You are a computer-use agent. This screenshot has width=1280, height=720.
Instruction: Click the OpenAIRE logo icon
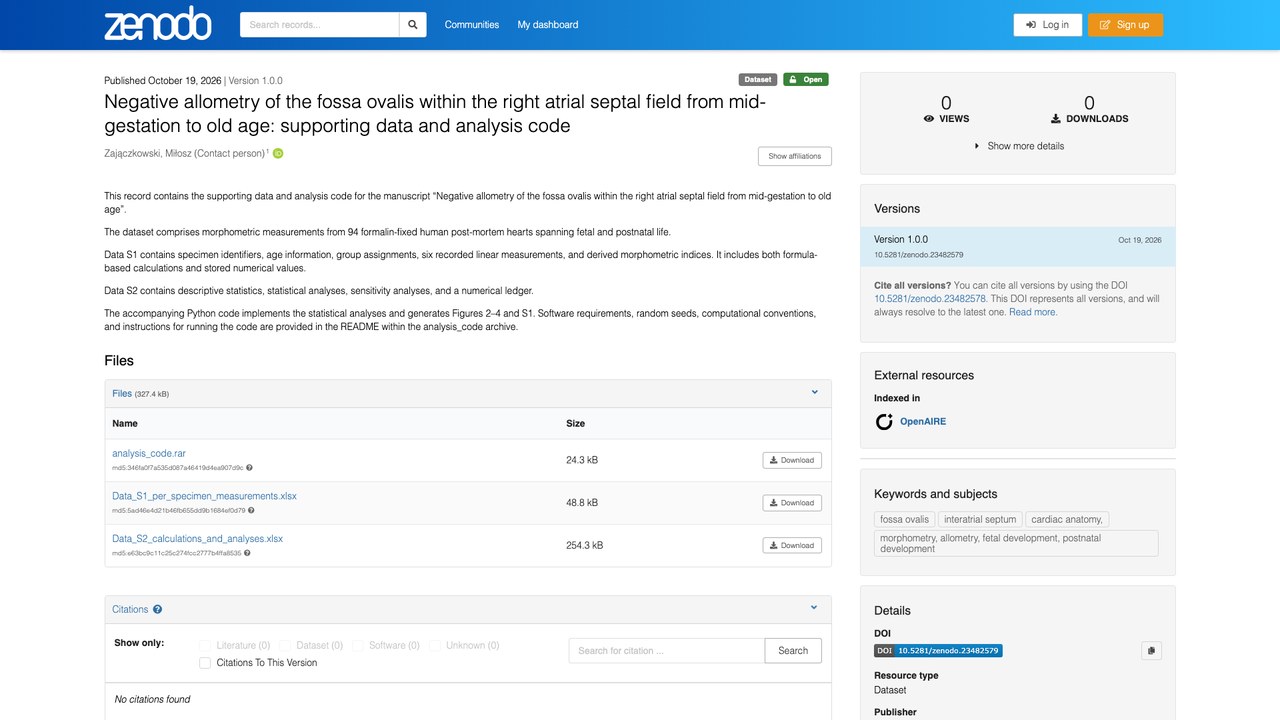(x=884, y=422)
